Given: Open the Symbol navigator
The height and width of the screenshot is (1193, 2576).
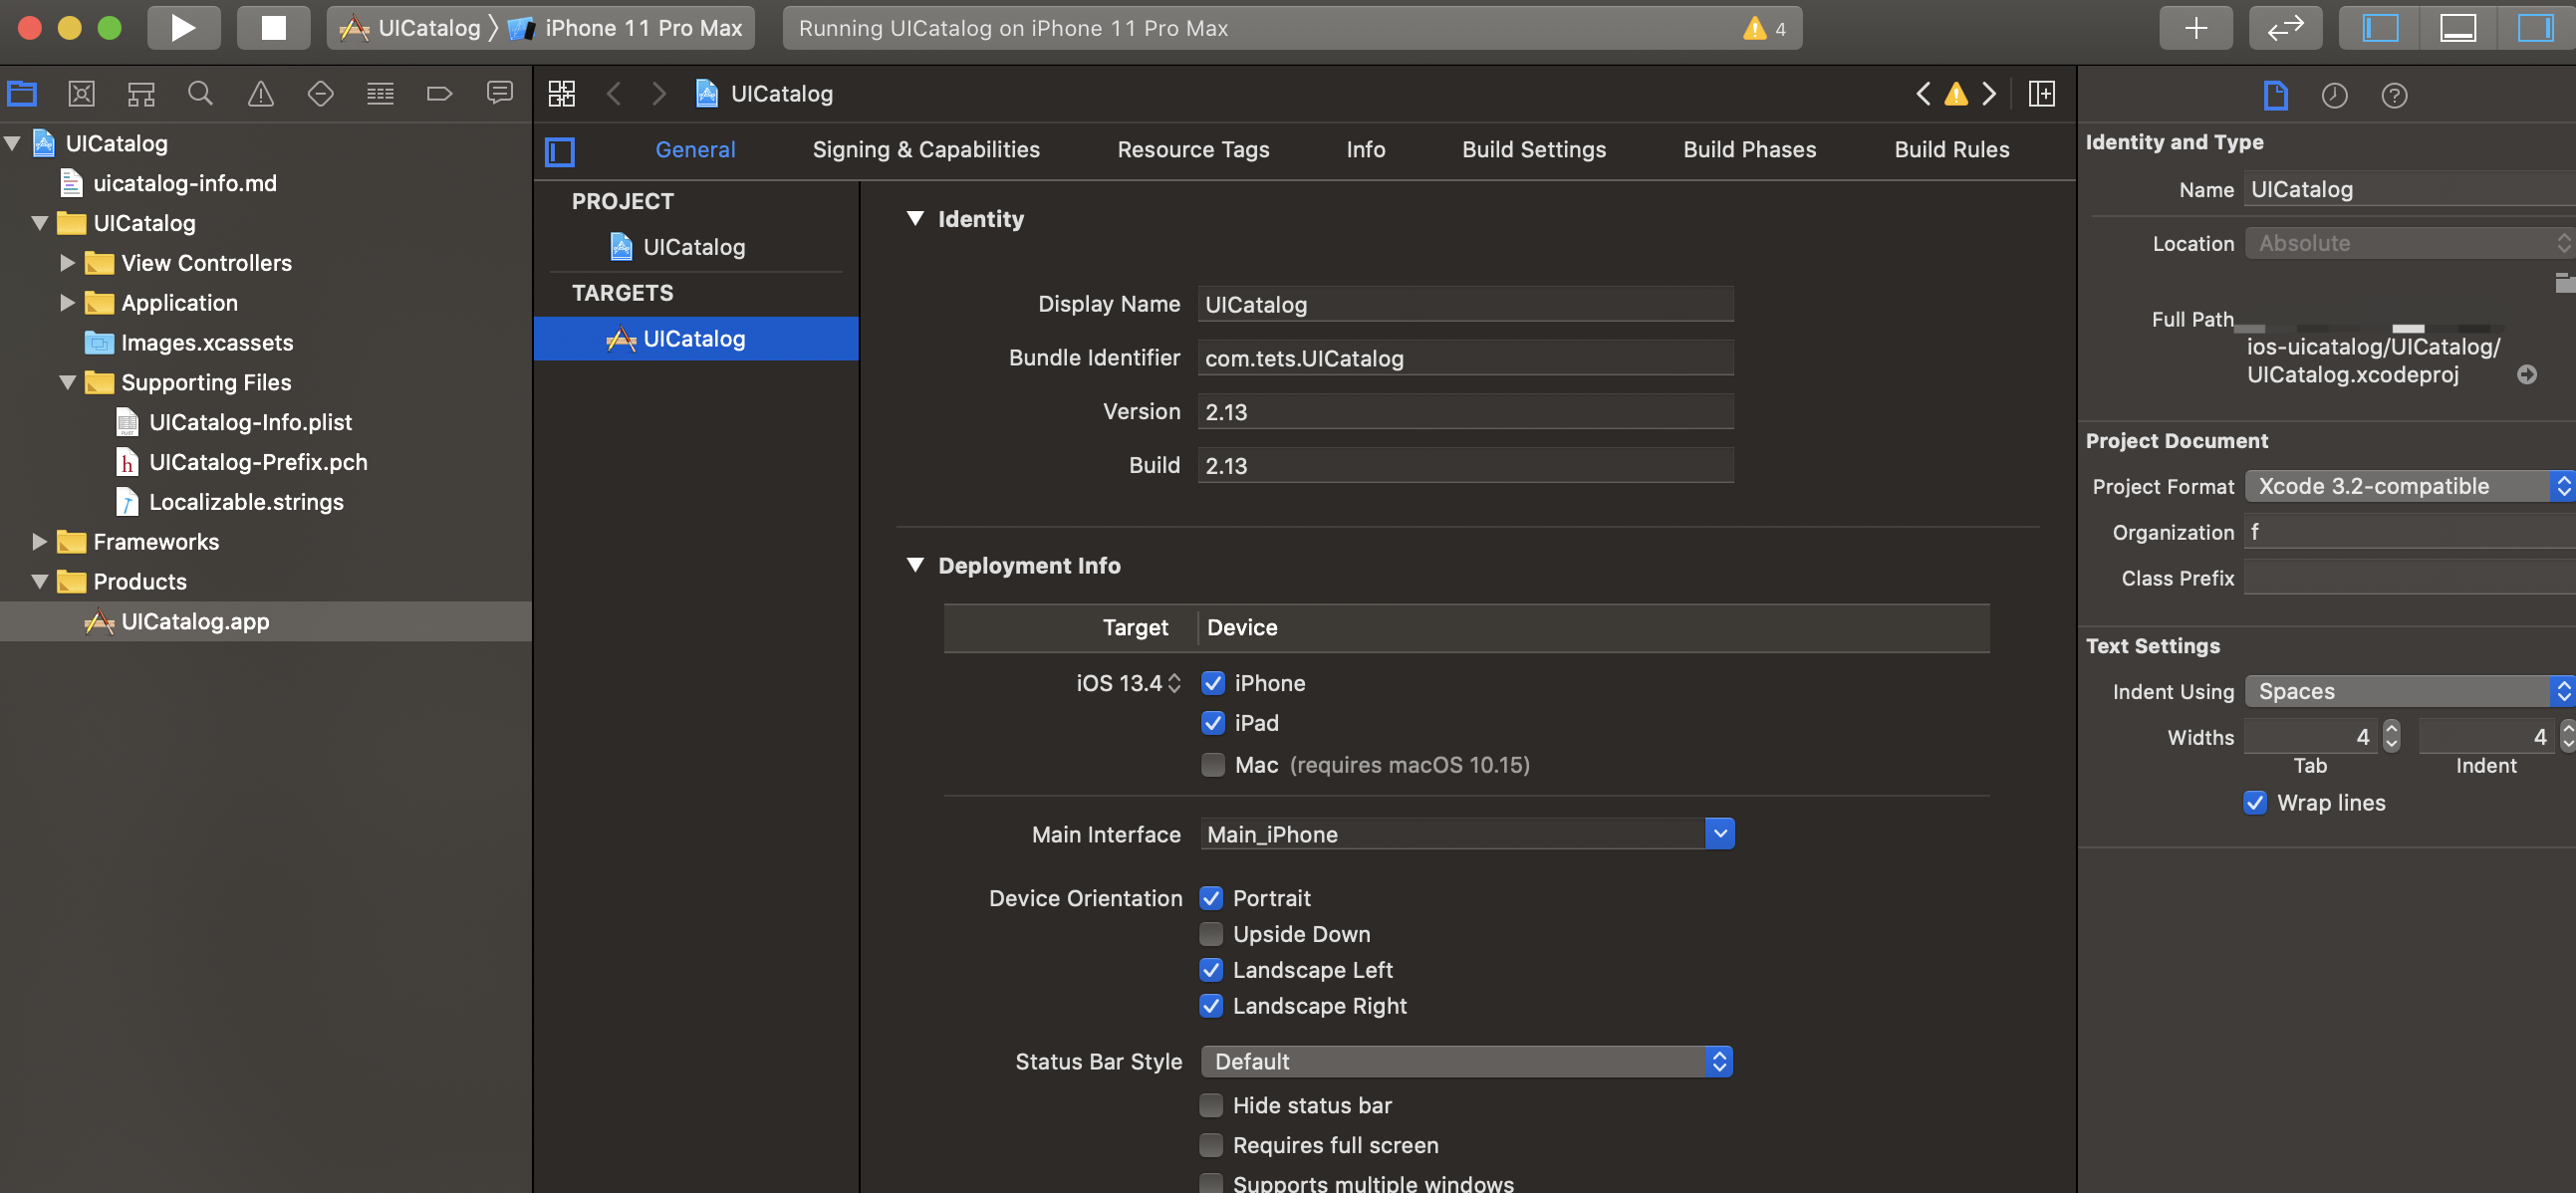Looking at the screenshot, I should click(141, 94).
